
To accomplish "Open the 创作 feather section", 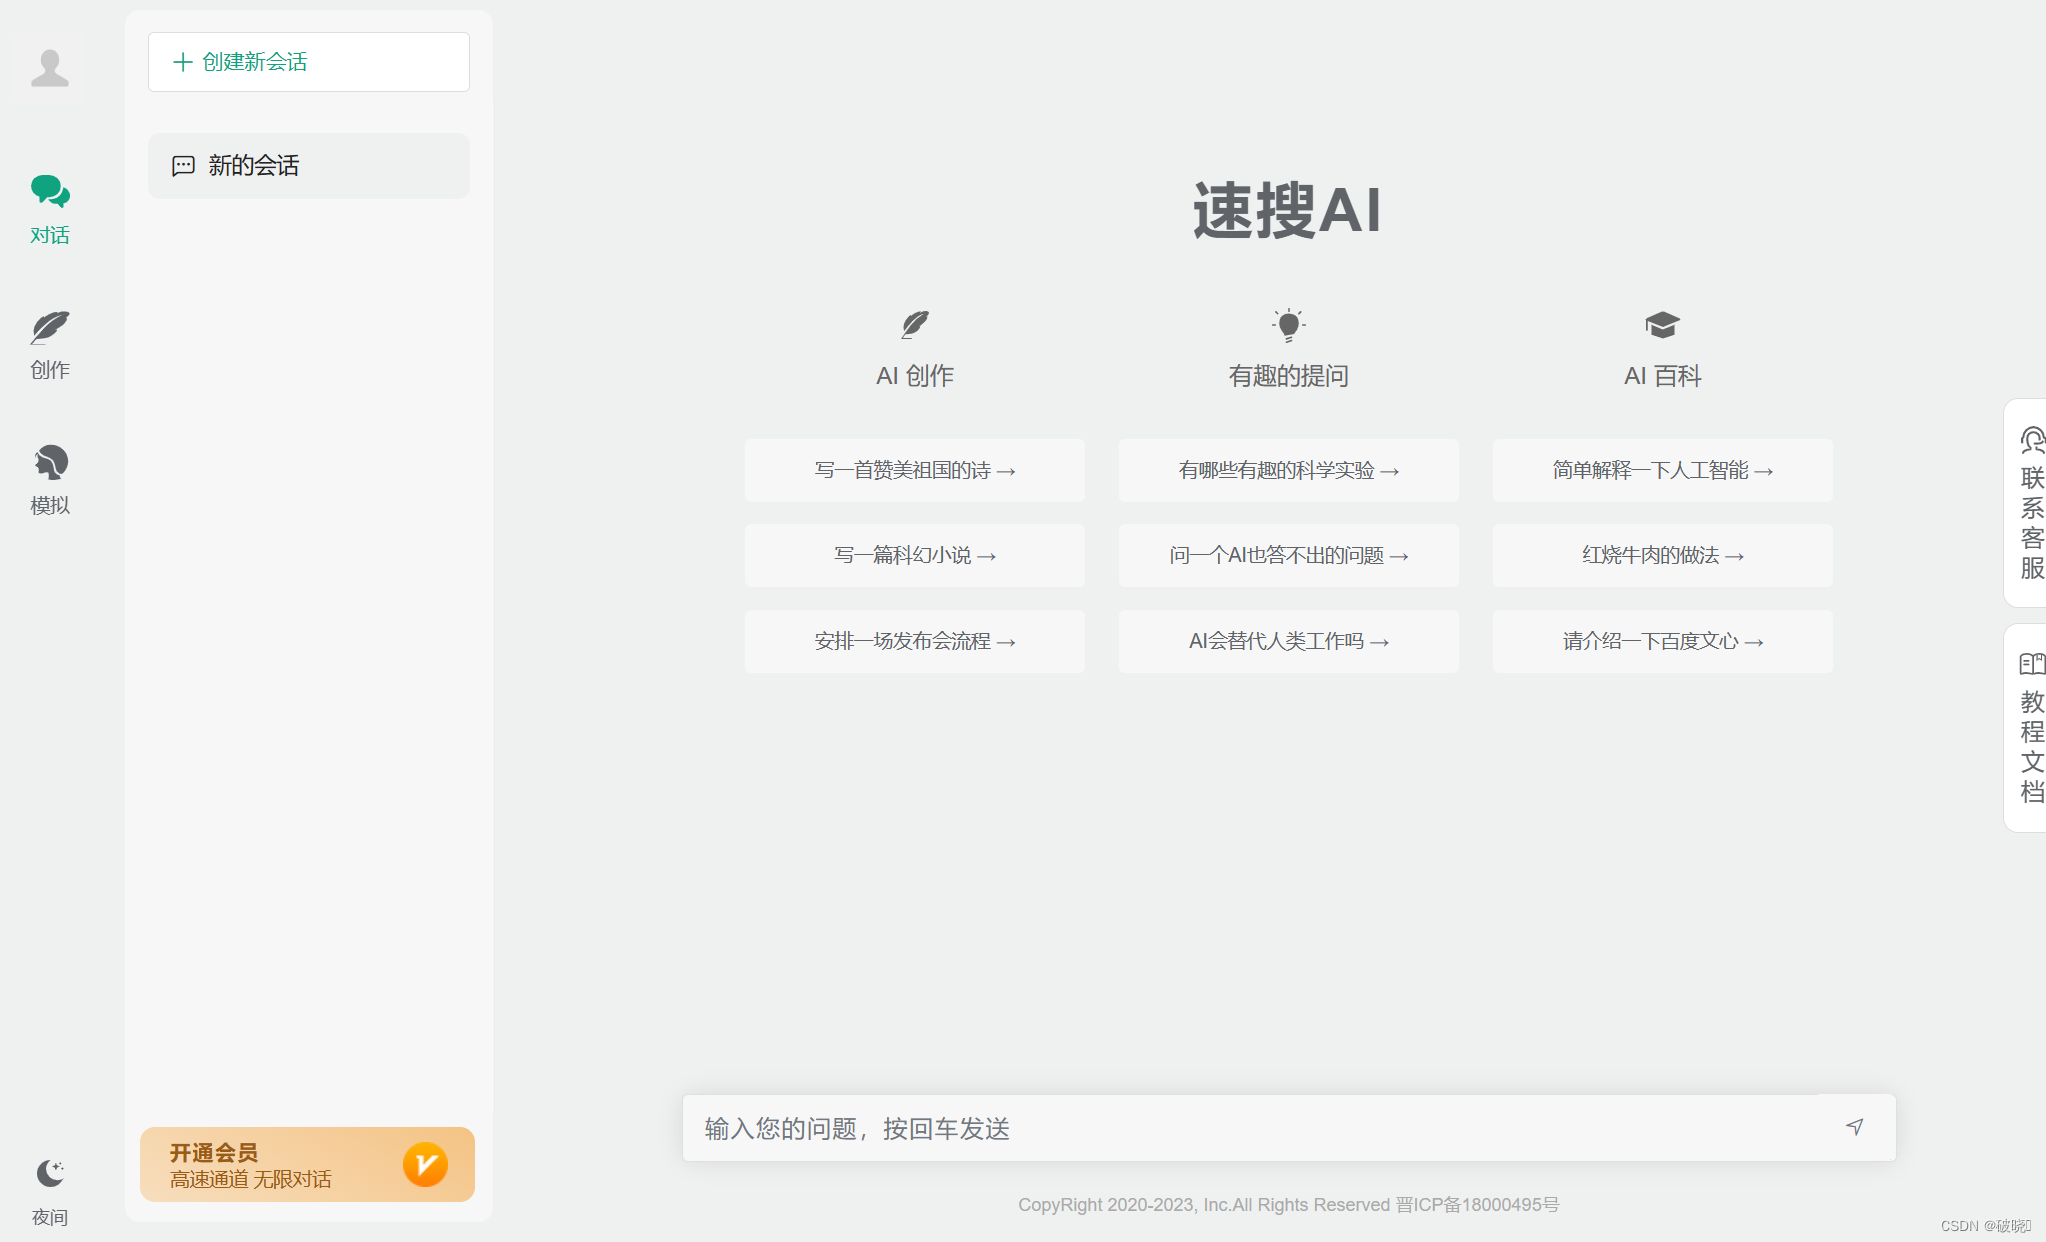I will coord(50,344).
